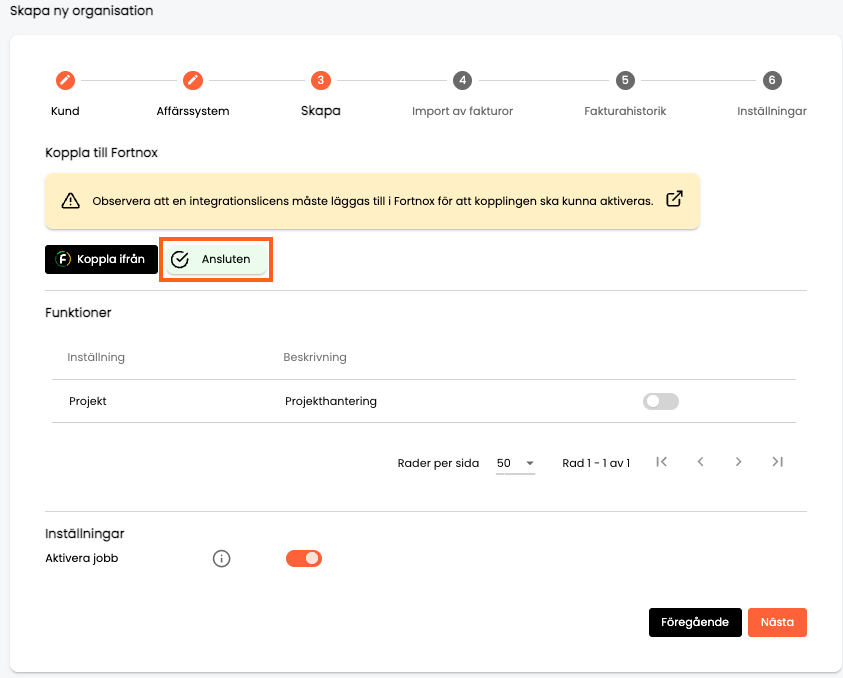Click the Föregående button
Viewport: 843px width, 678px height.
point(695,623)
